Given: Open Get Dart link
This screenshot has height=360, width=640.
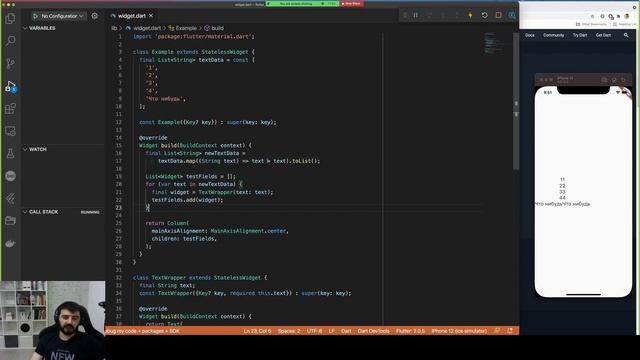Looking at the screenshot, I should (x=603, y=36).
